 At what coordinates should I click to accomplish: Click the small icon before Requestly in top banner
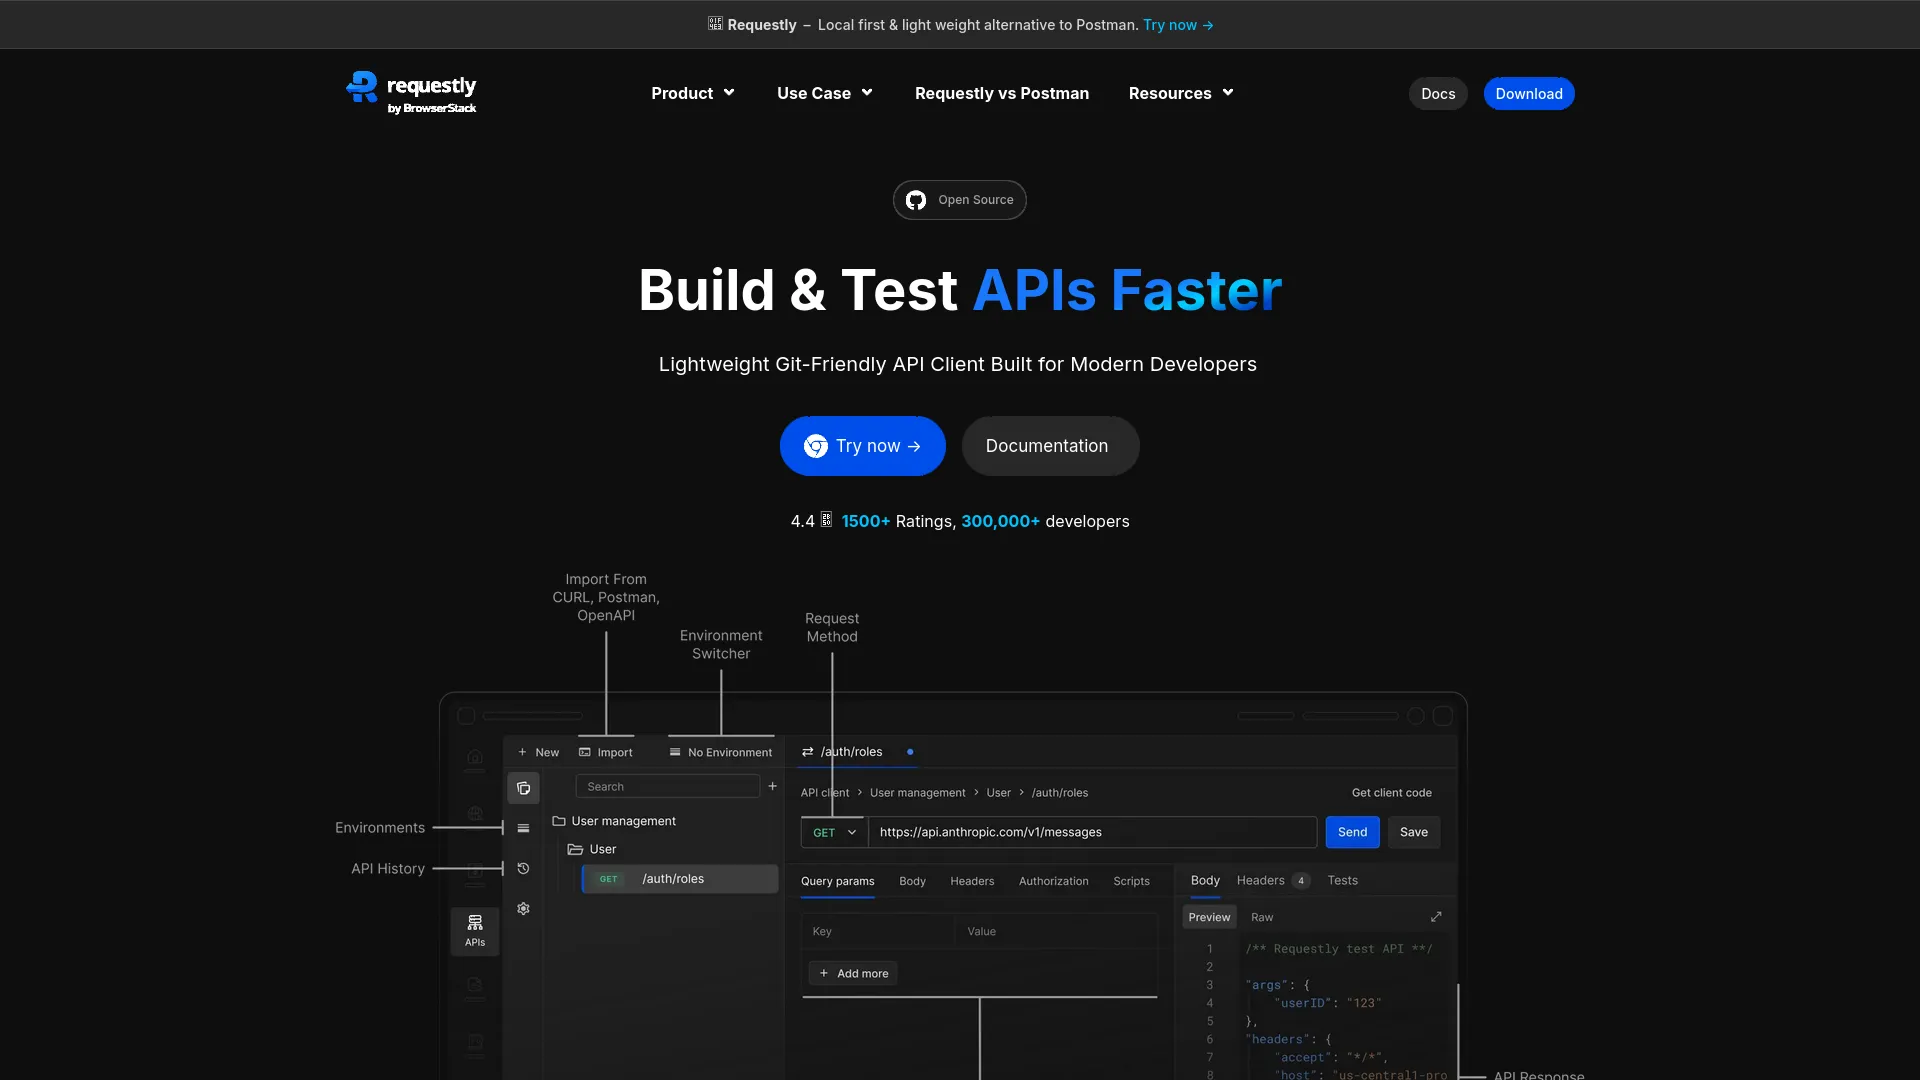point(715,24)
